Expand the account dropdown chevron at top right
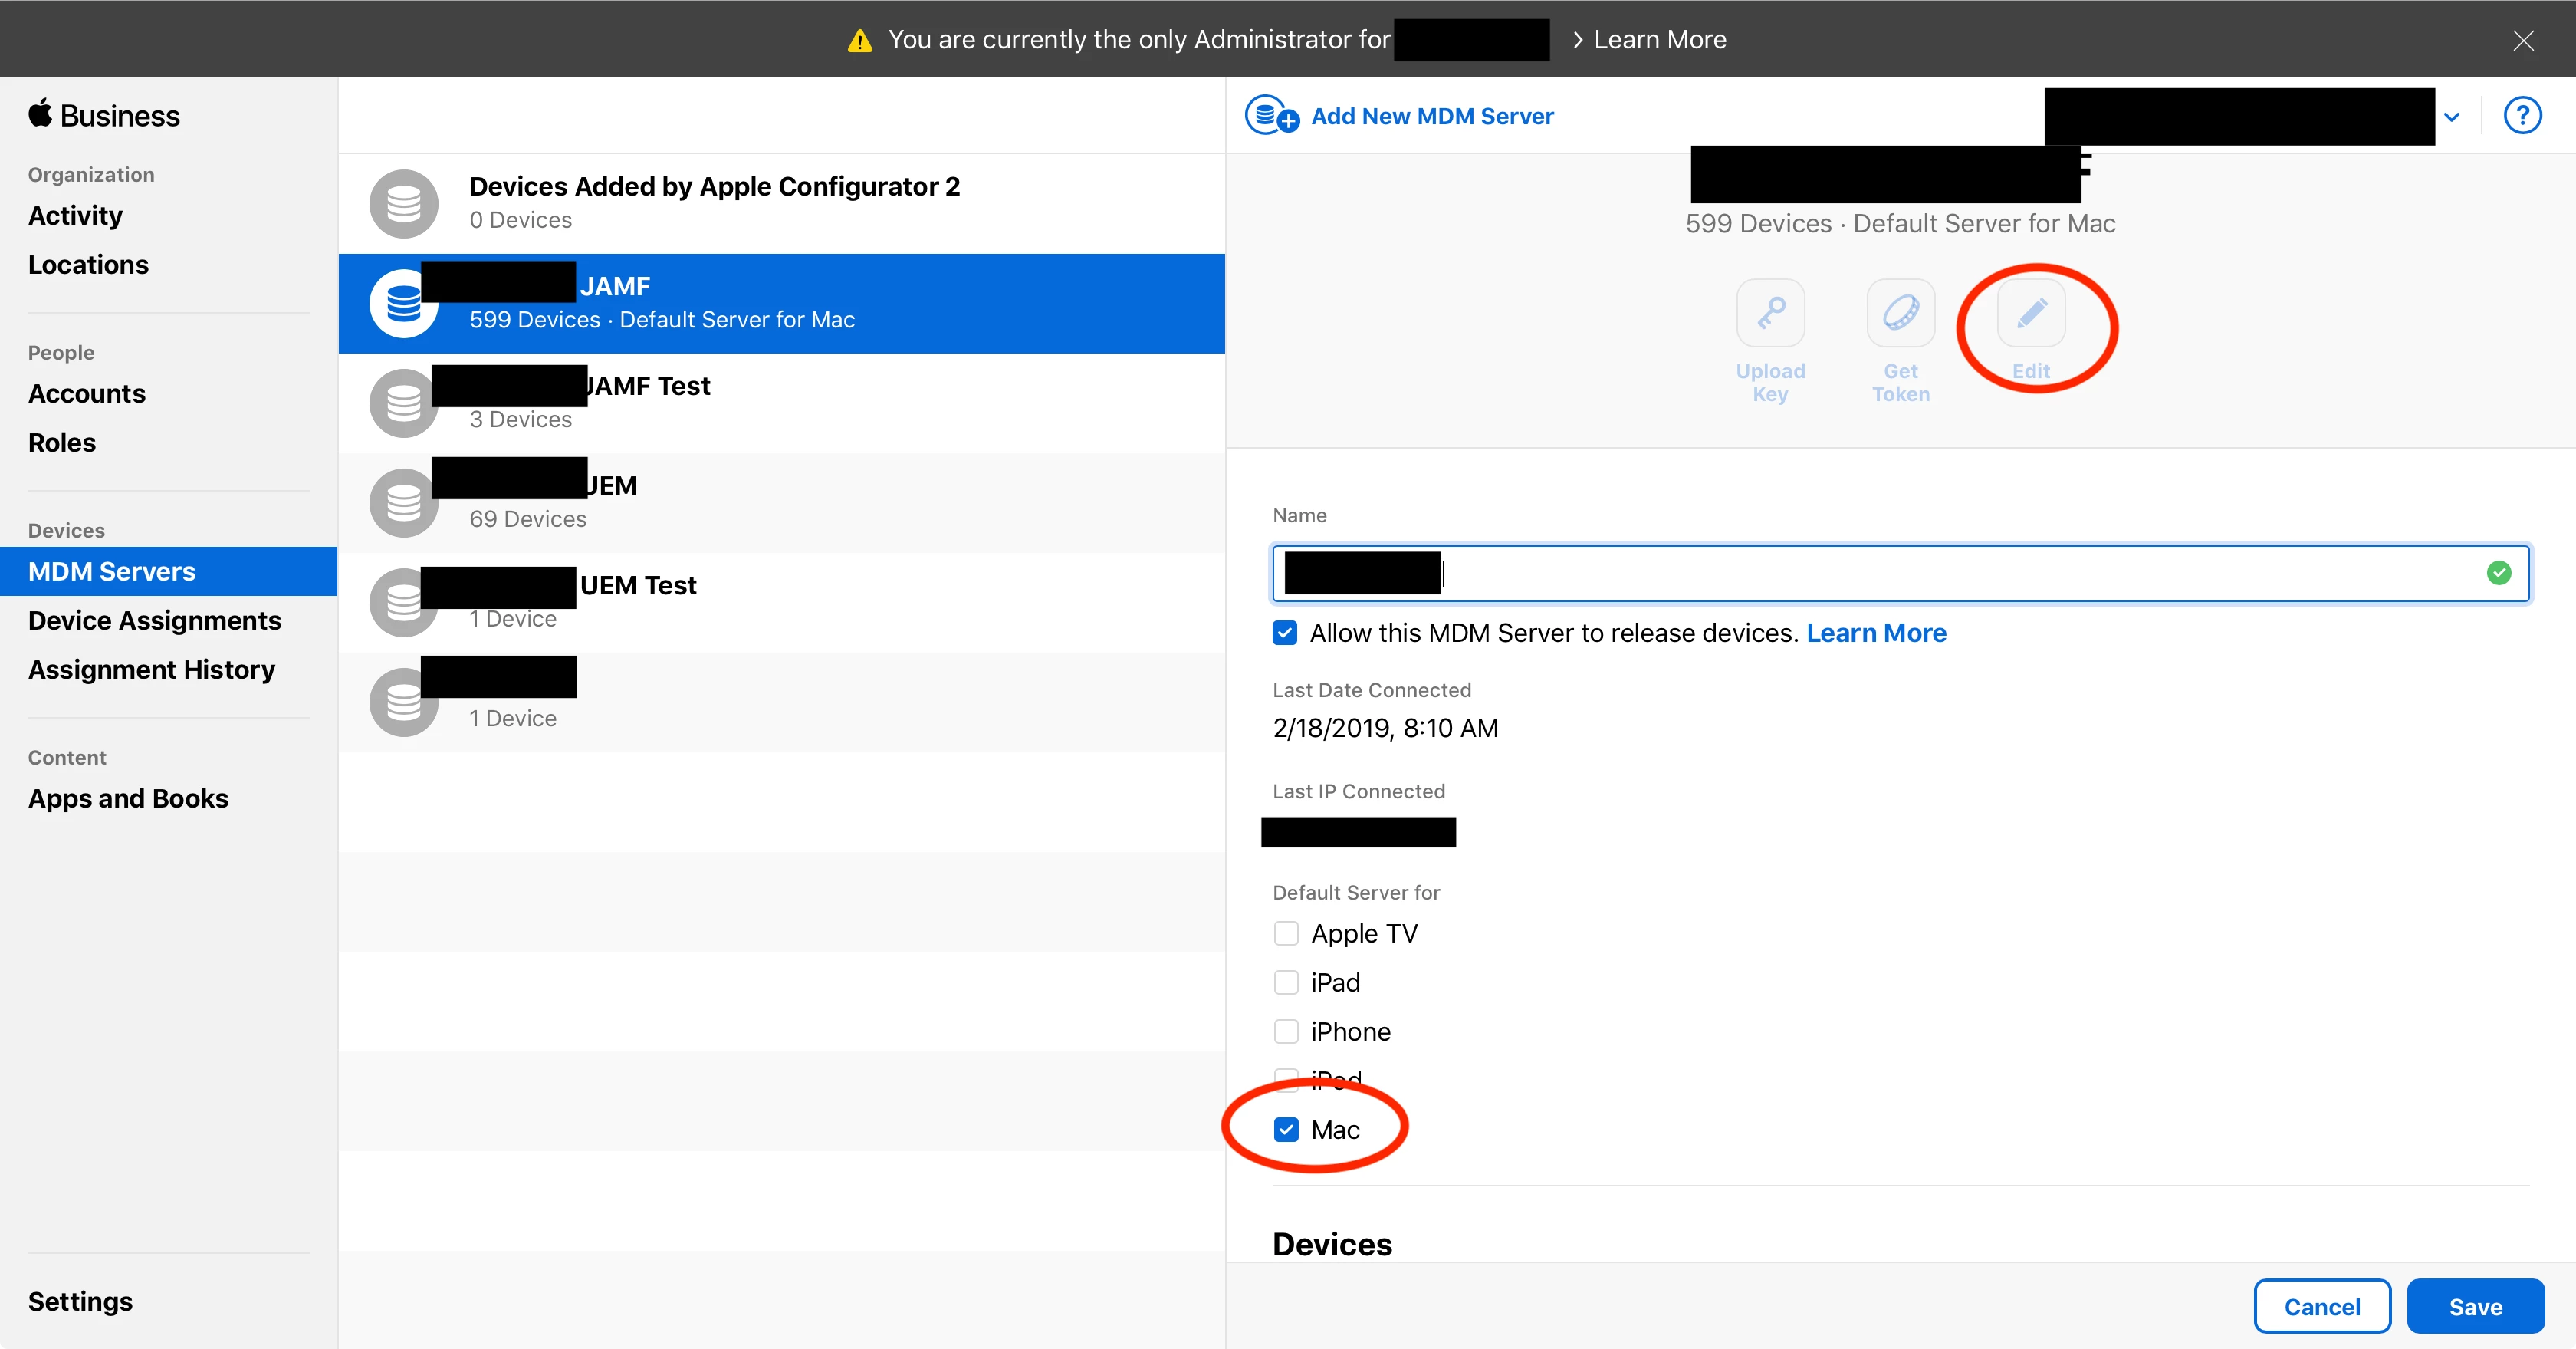Screen dimensions: 2576x1349 tap(2452, 117)
